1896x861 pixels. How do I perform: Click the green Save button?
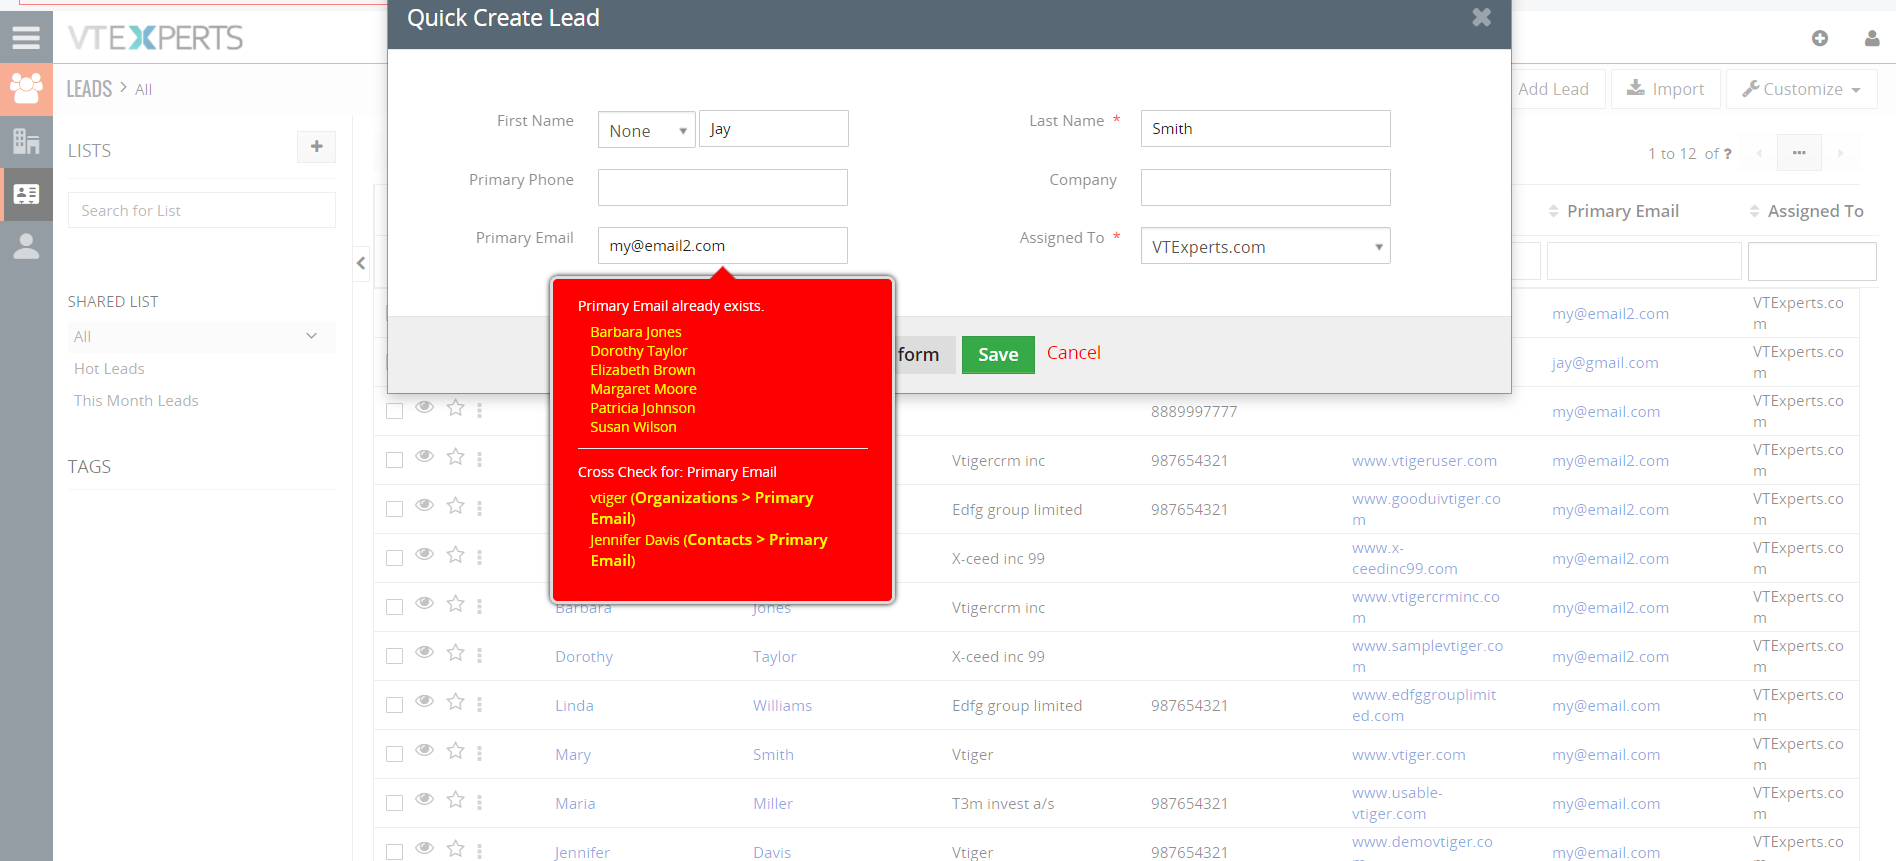point(998,354)
